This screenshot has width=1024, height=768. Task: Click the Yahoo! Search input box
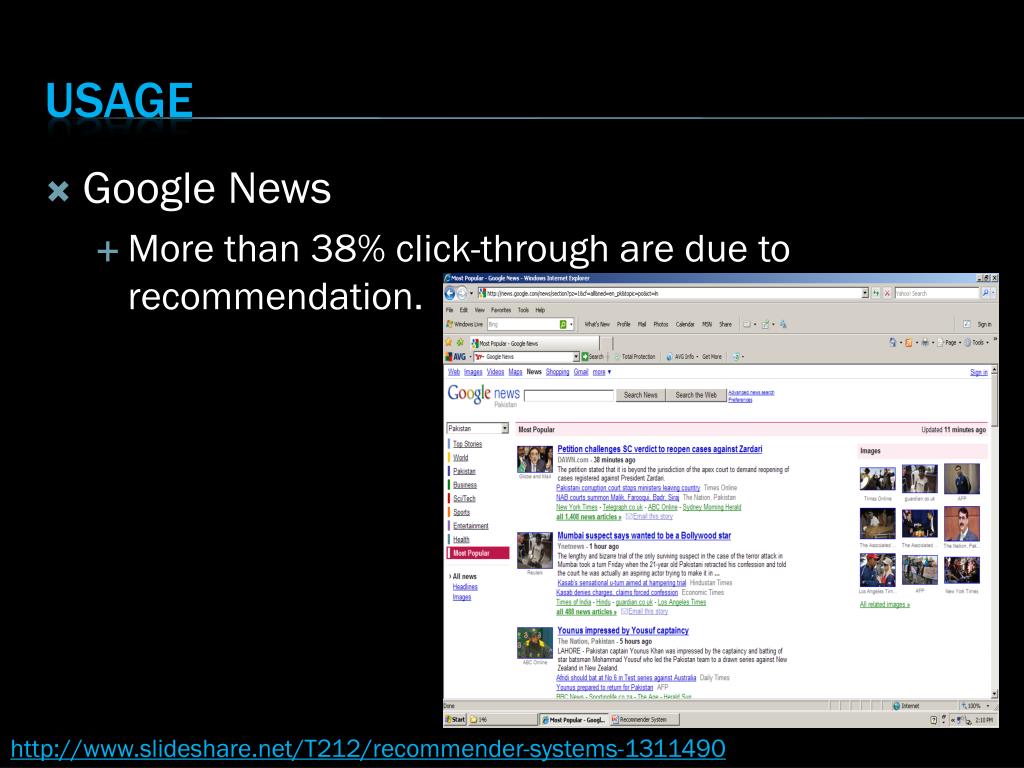click(x=936, y=294)
